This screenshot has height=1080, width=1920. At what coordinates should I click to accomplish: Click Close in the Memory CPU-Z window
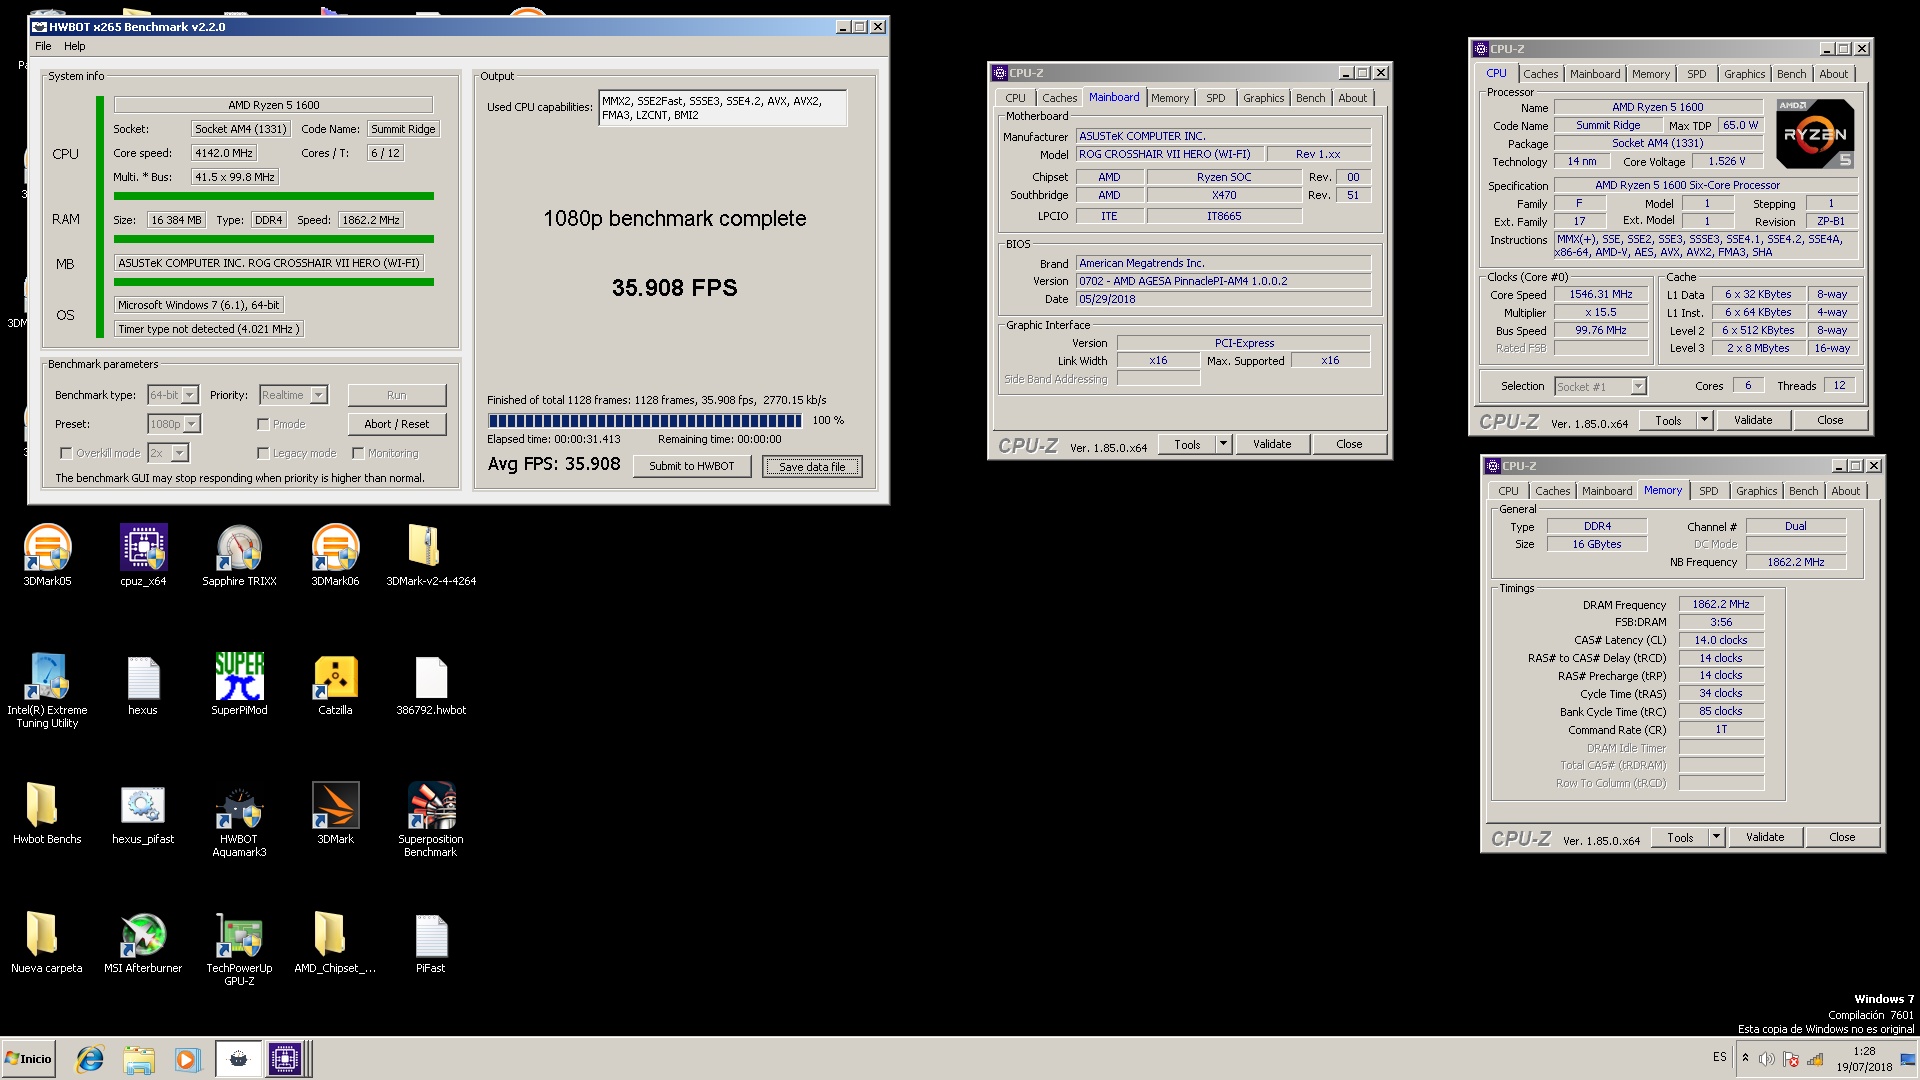[x=1841, y=837]
